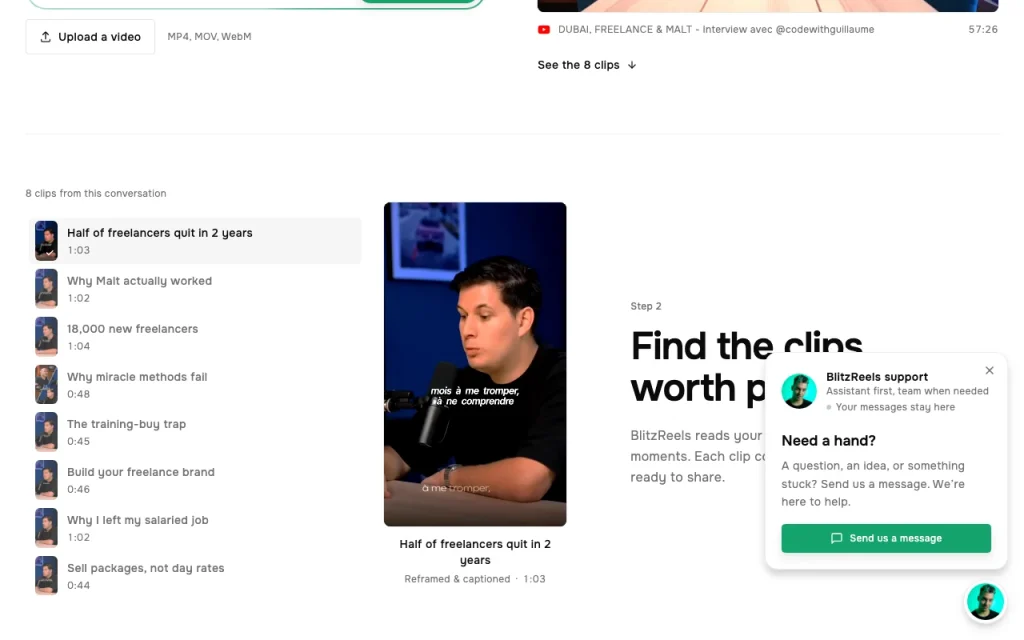Click the 1:04 duration of 18,000 new freelancers

pyautogui.click(x=78, y=346)
